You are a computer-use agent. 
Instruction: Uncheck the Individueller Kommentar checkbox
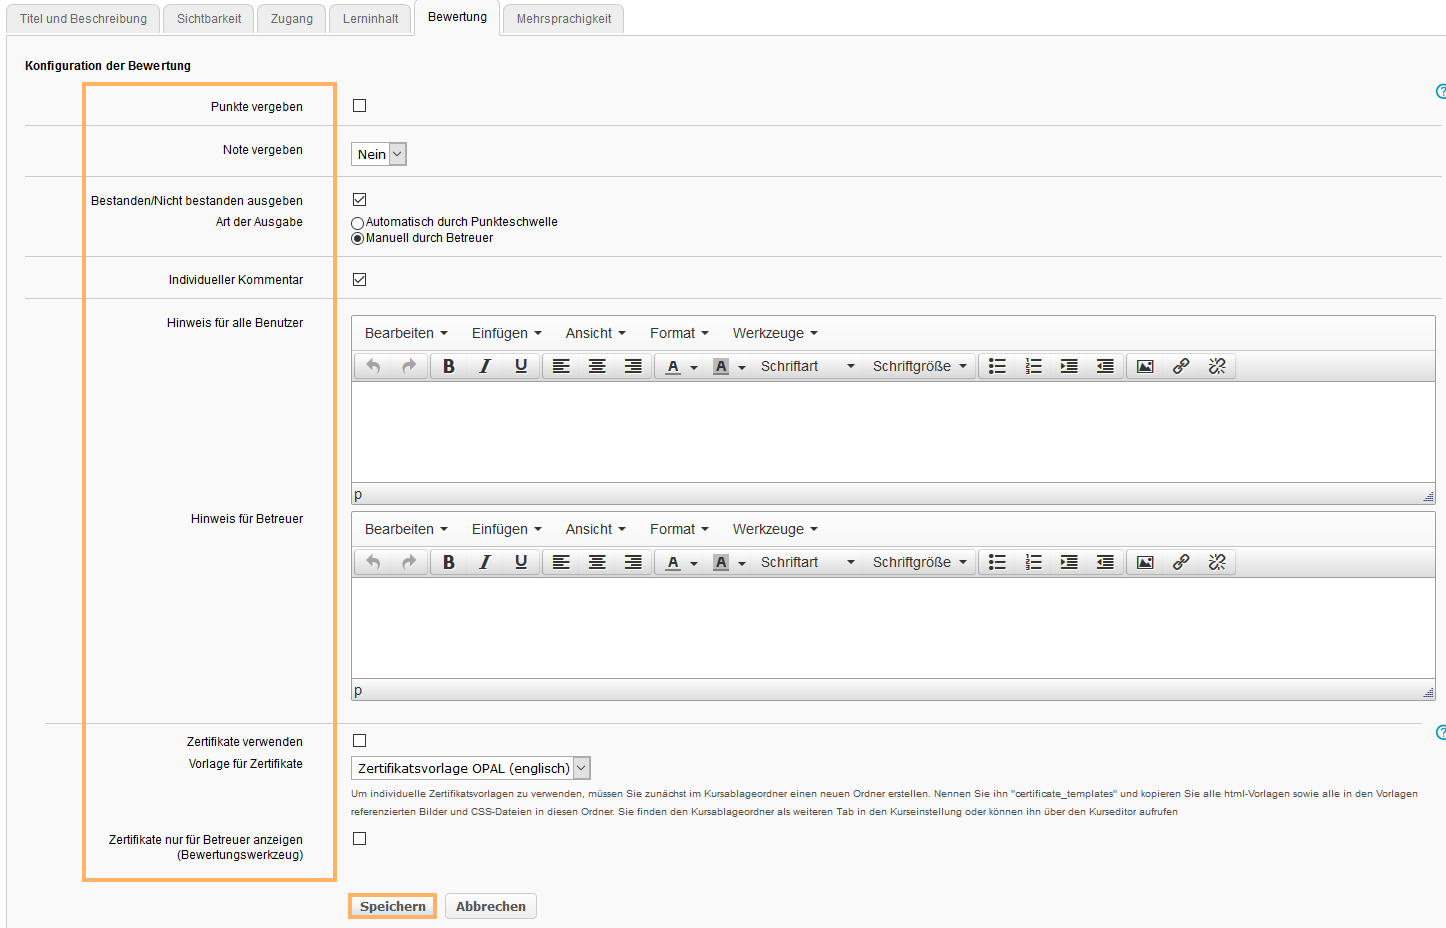point(360,280)
